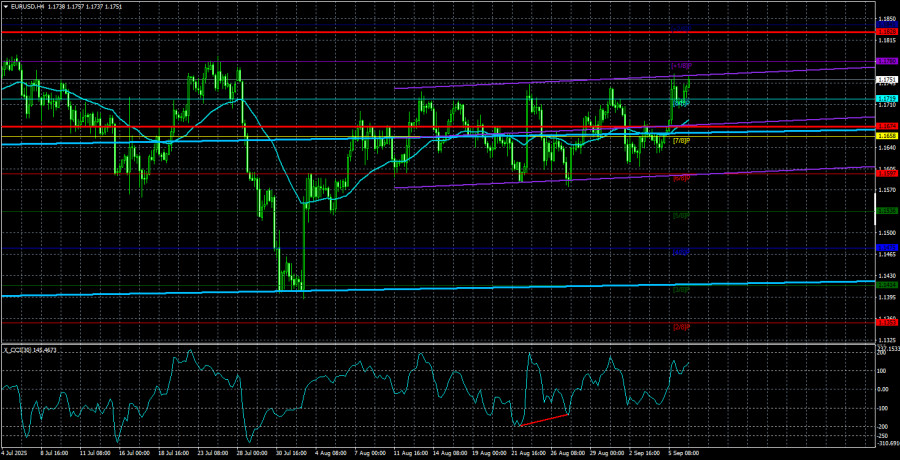Select the purple 1.1780 price level tag
900x460 pixels.
click(885, 61)
